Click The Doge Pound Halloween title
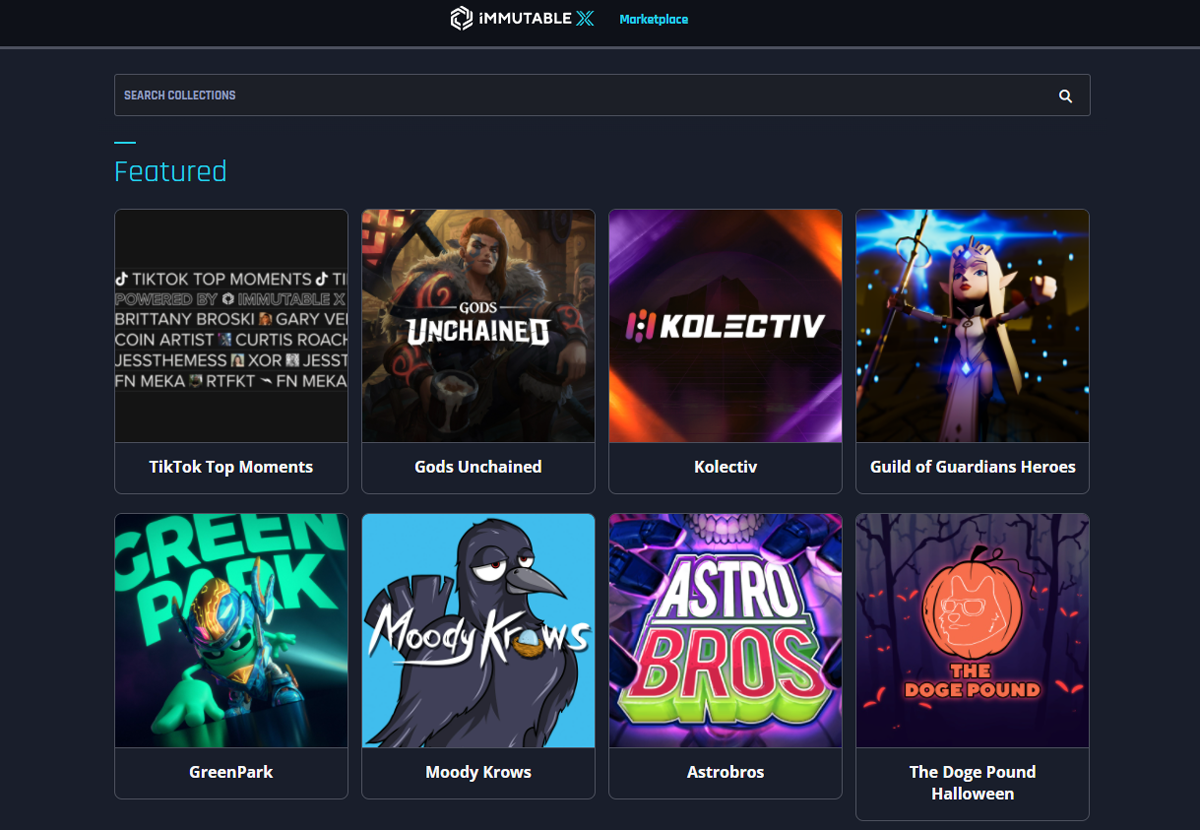Viewport: 1200px width, 830px height. 972,783
